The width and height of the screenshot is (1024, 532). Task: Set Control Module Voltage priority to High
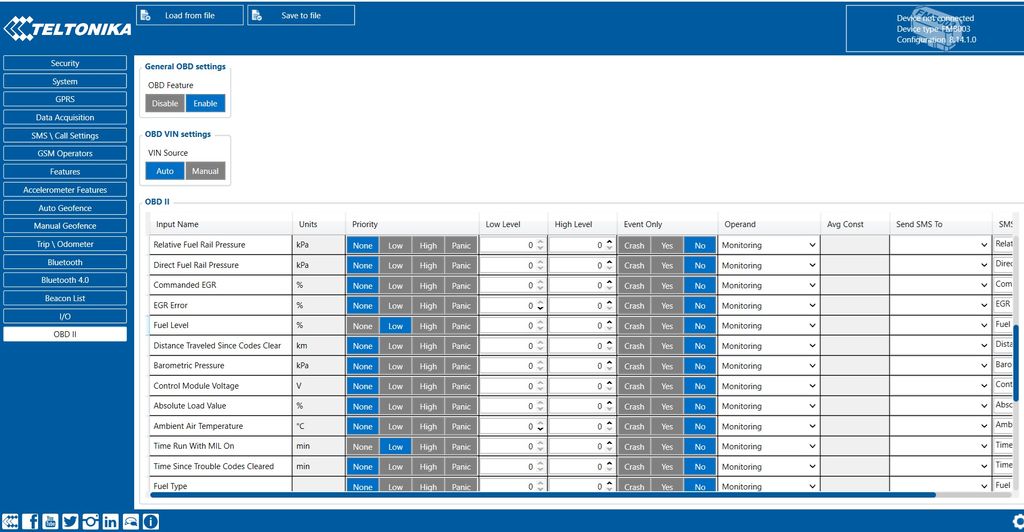428,386
